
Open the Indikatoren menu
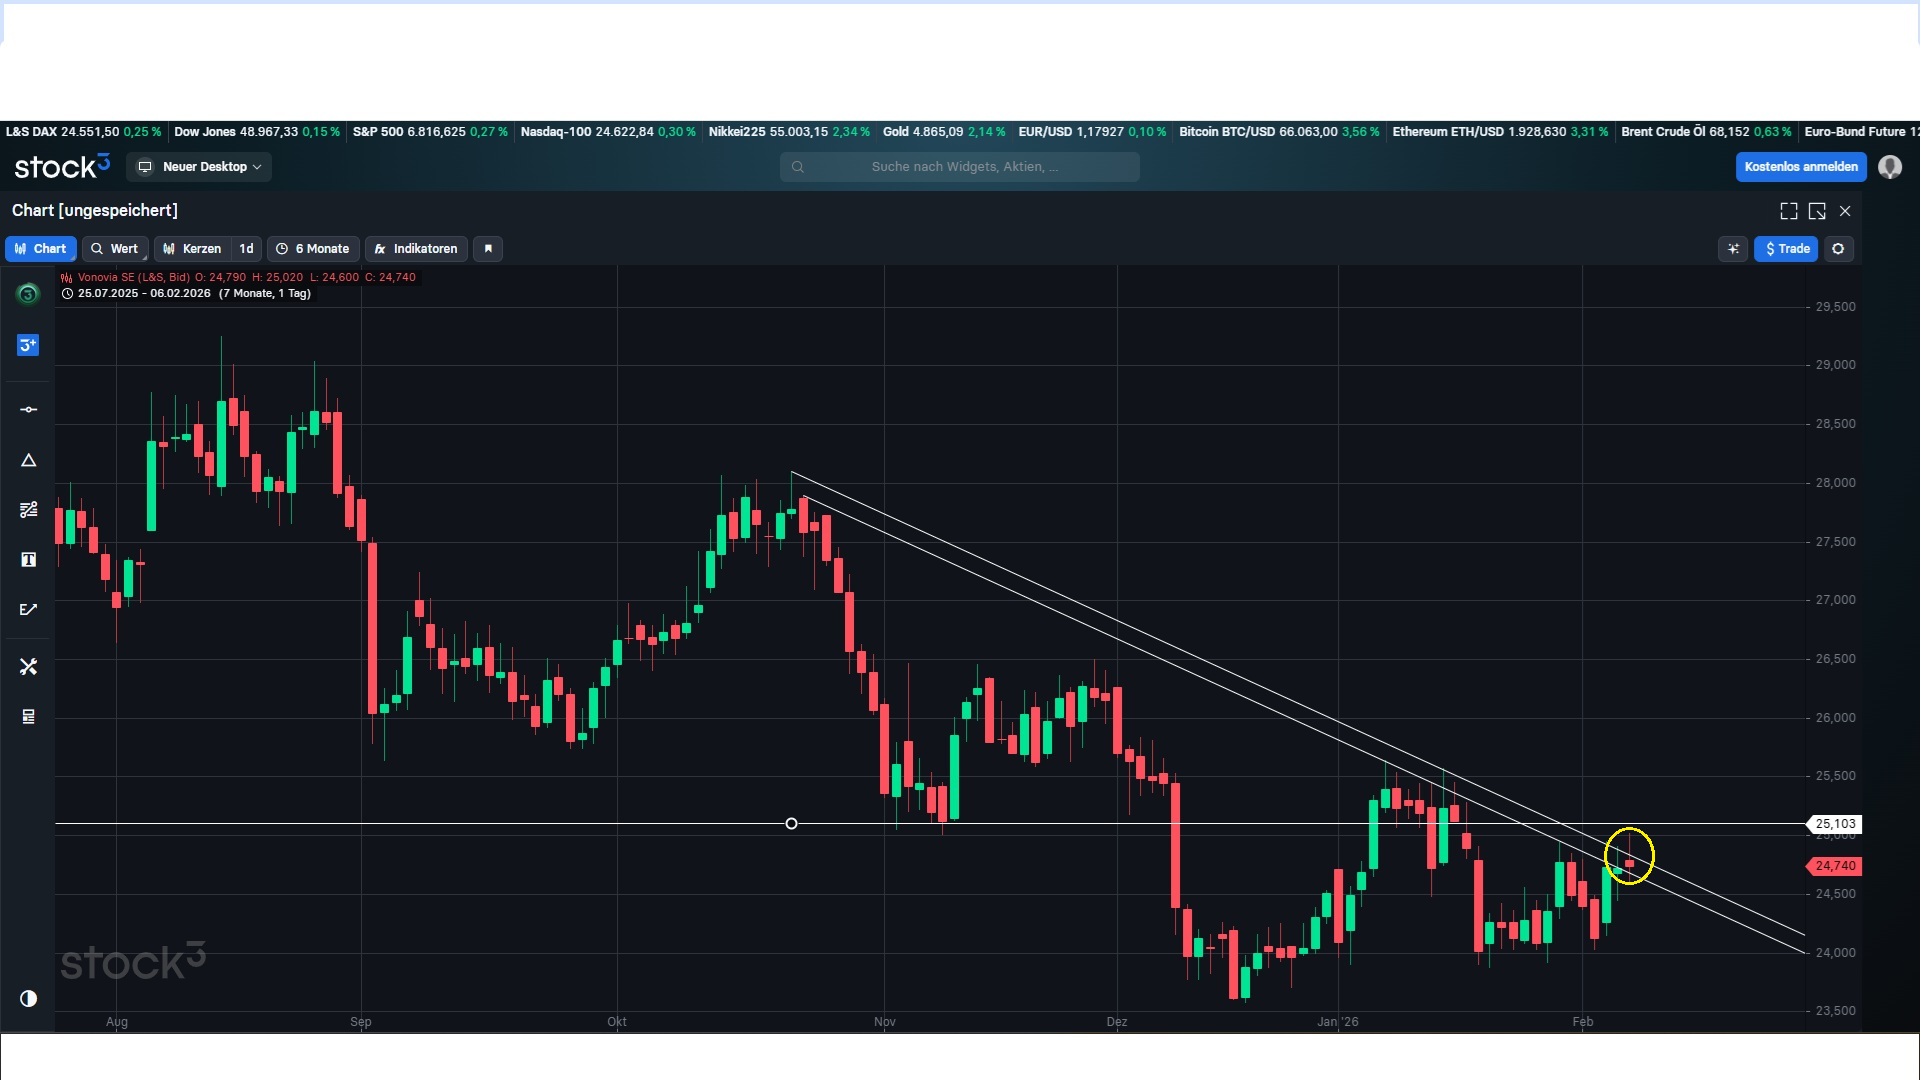tap(416, 249)
